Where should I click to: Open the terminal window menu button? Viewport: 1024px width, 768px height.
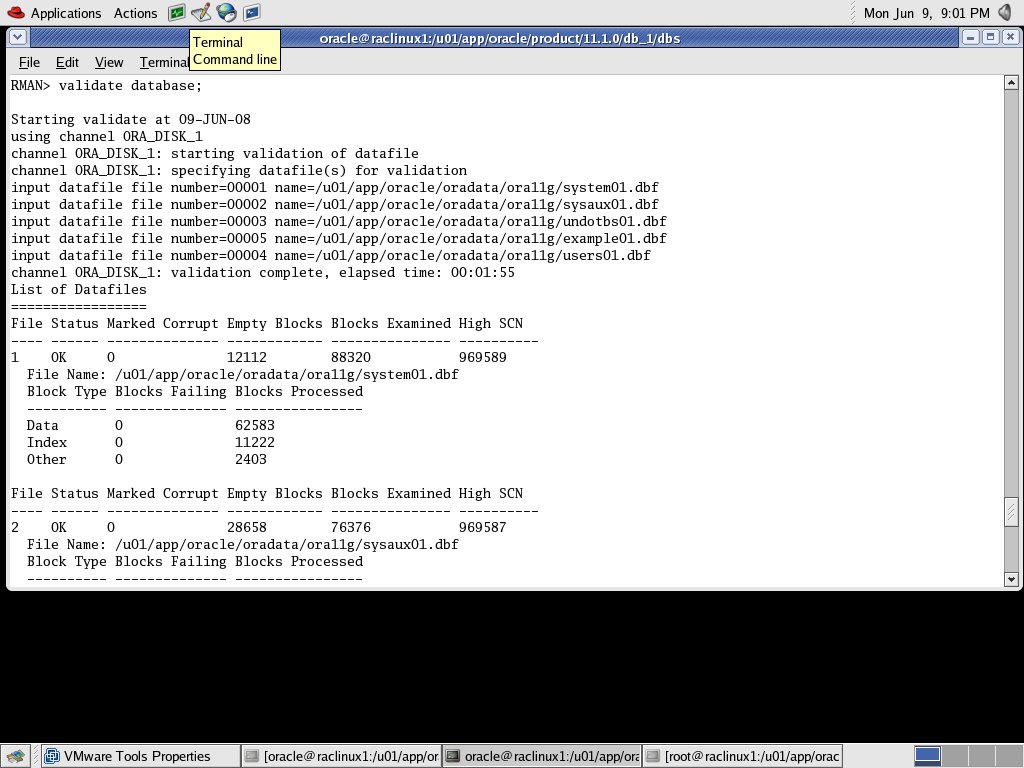point(18,38)
